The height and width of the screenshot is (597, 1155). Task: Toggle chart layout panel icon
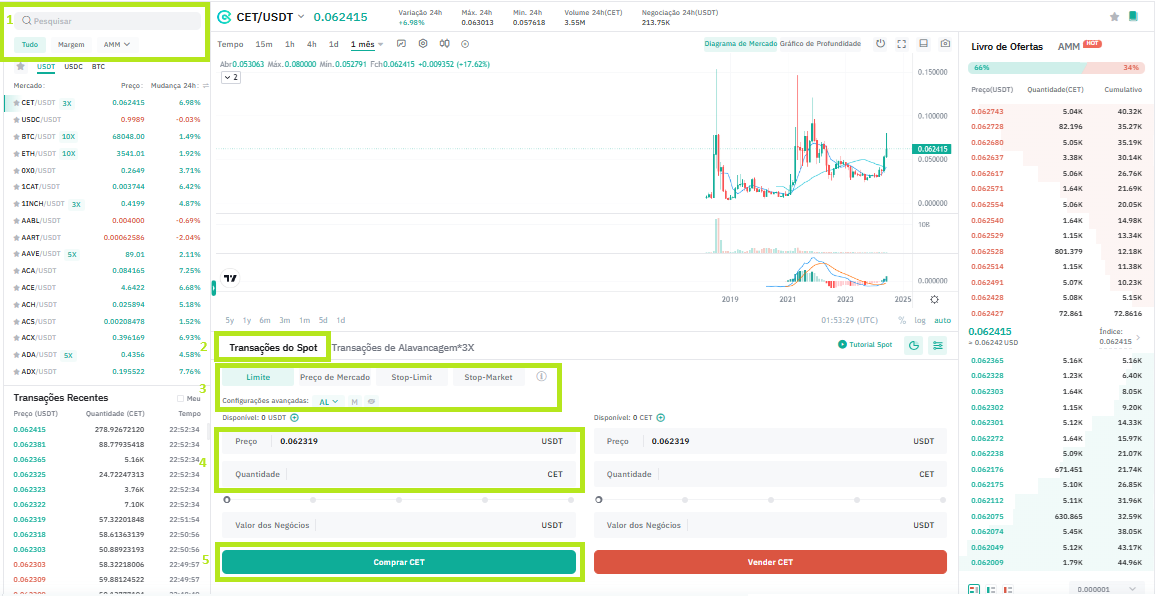pyautogui.click(x=923, y=43)
